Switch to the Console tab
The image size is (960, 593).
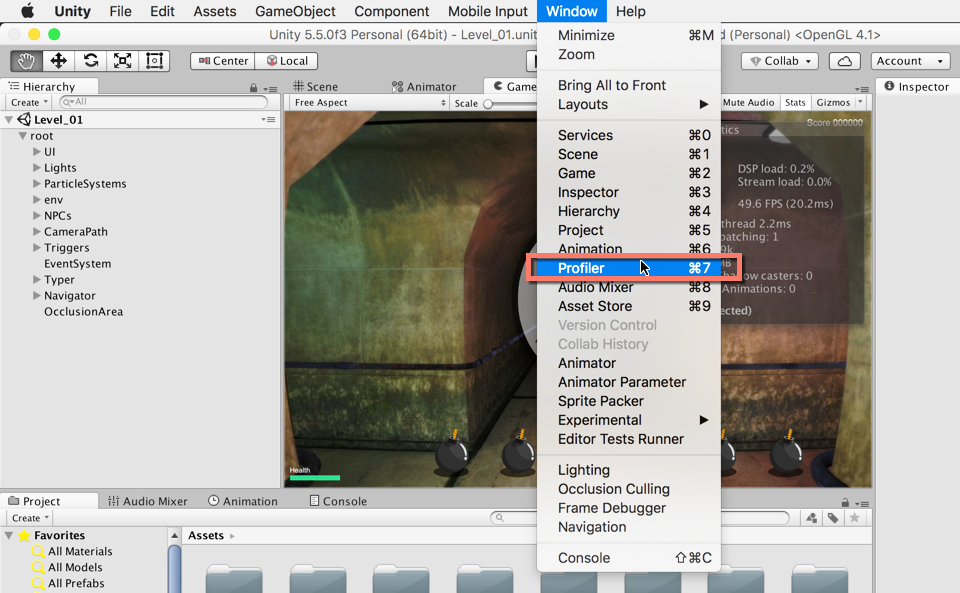[338, 501]
